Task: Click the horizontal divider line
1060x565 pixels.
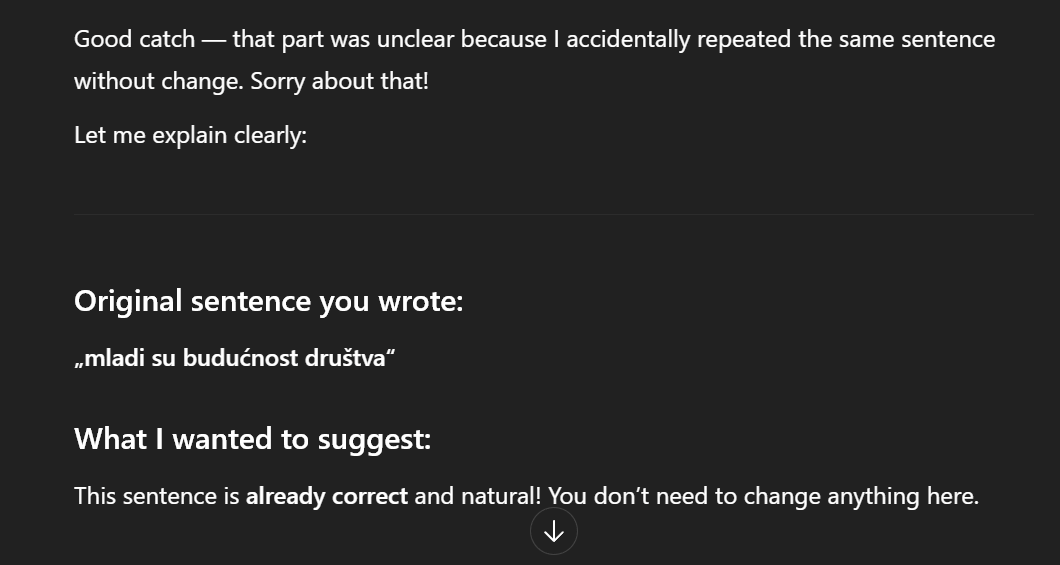Action: point(553,214)
